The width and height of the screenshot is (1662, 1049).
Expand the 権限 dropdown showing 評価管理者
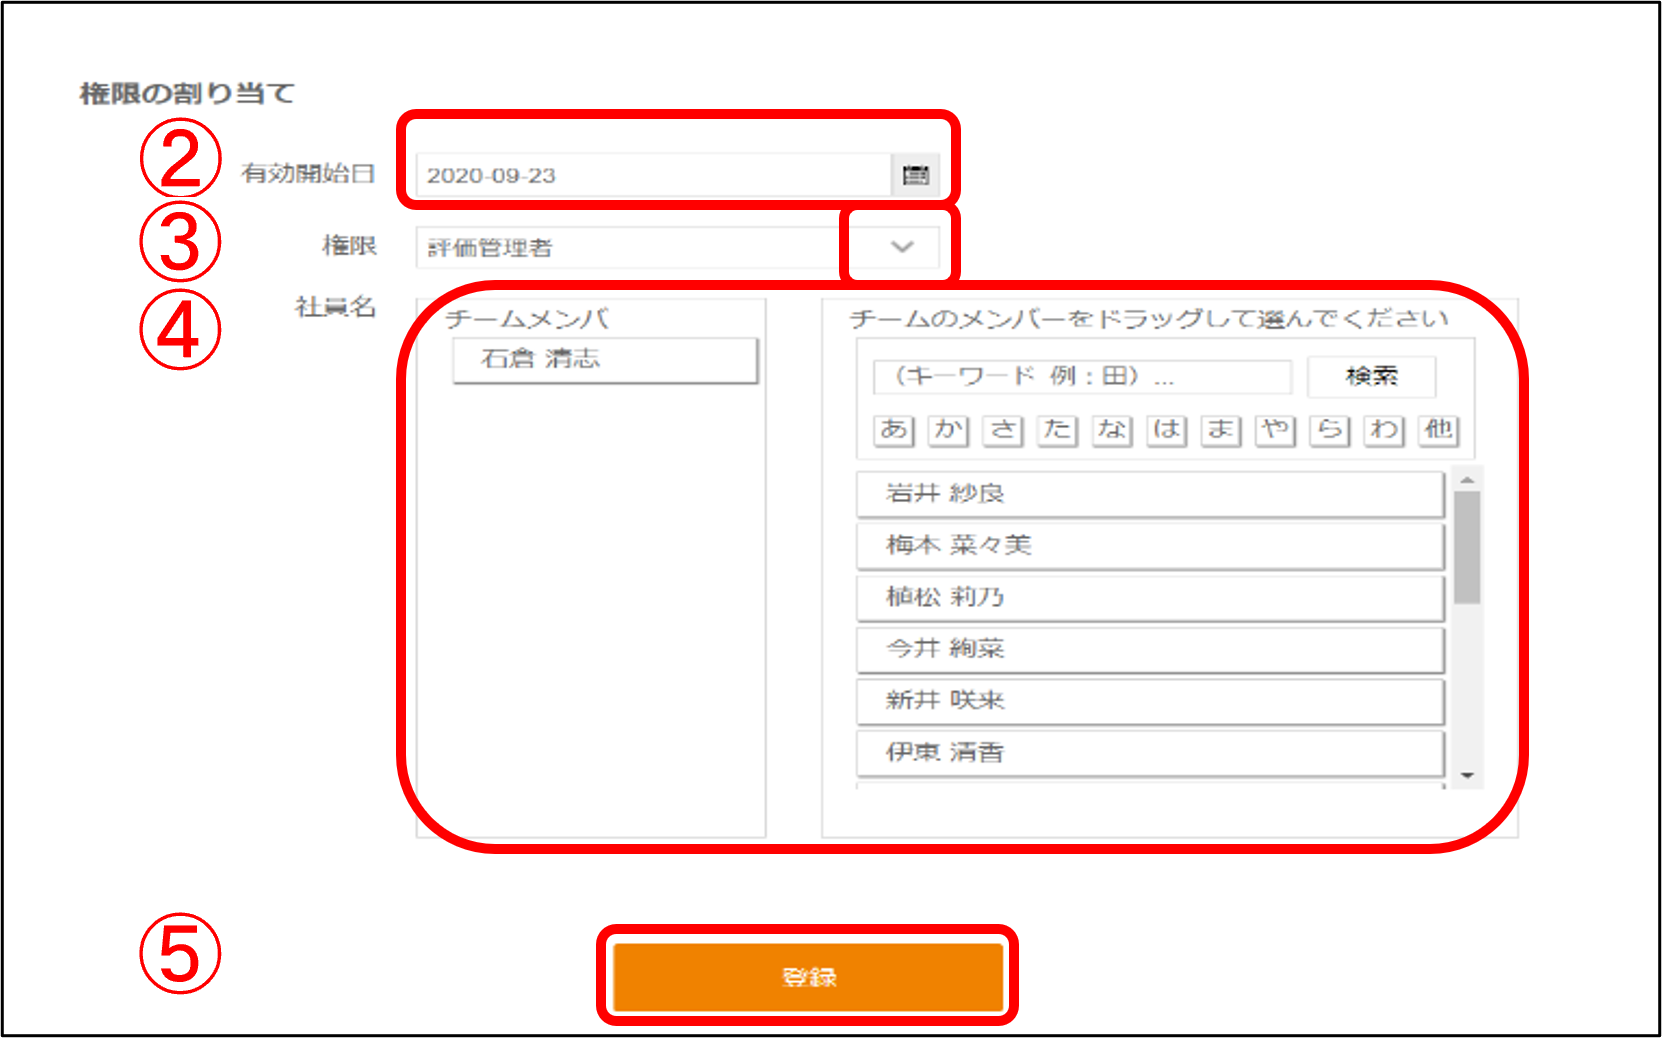click(x=902, y=247)
